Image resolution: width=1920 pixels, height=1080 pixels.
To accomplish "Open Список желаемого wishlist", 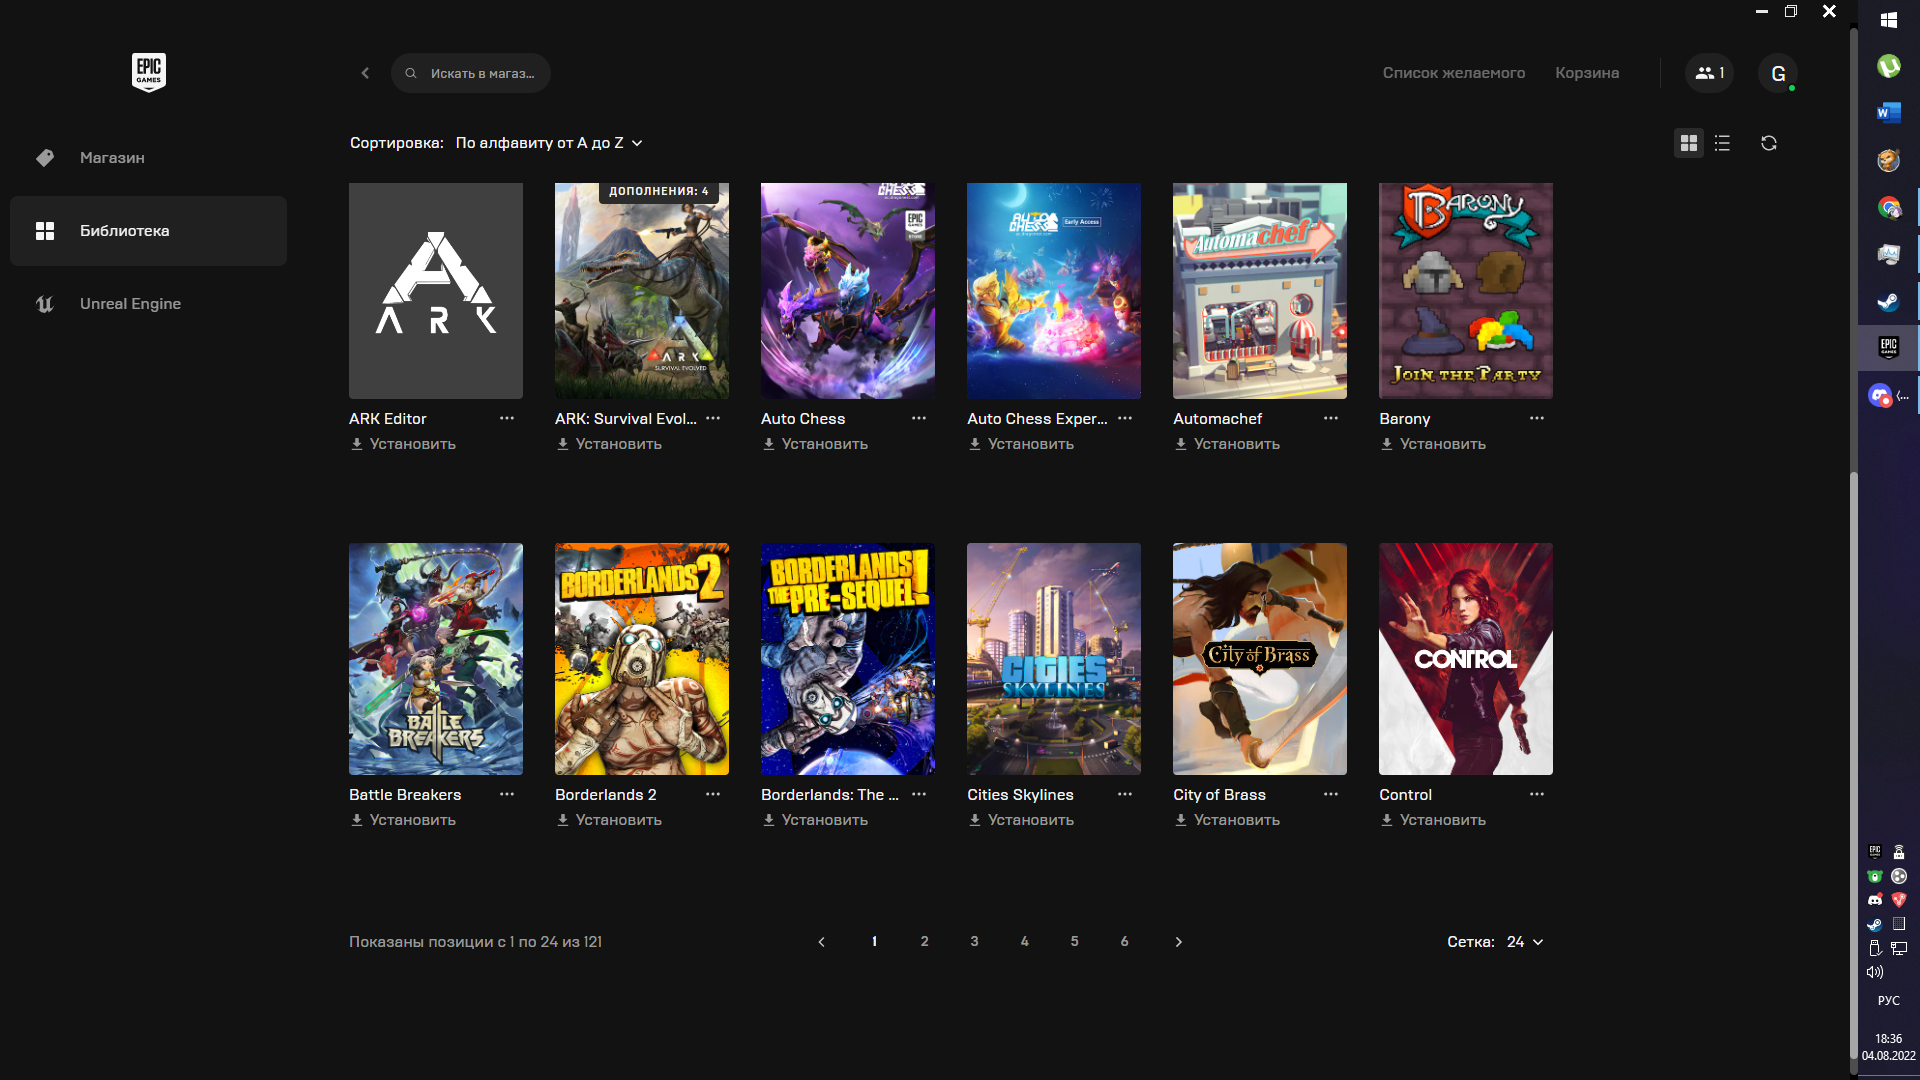I will coord(1454,73).
